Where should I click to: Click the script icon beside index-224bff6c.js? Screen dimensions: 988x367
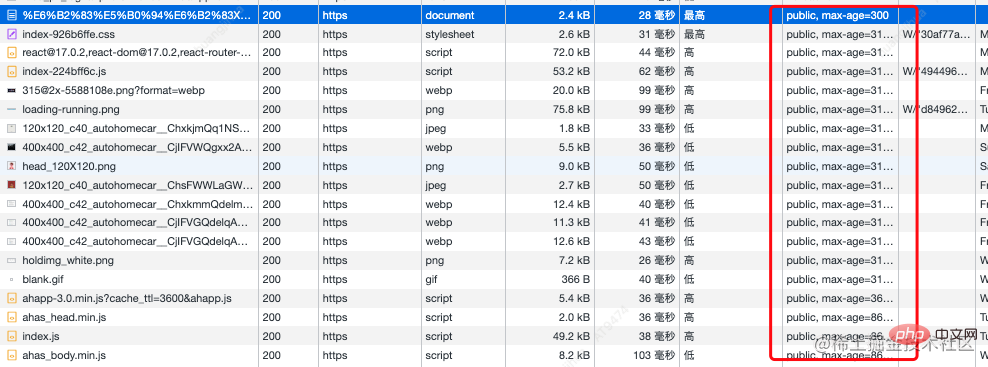[11, 72]
